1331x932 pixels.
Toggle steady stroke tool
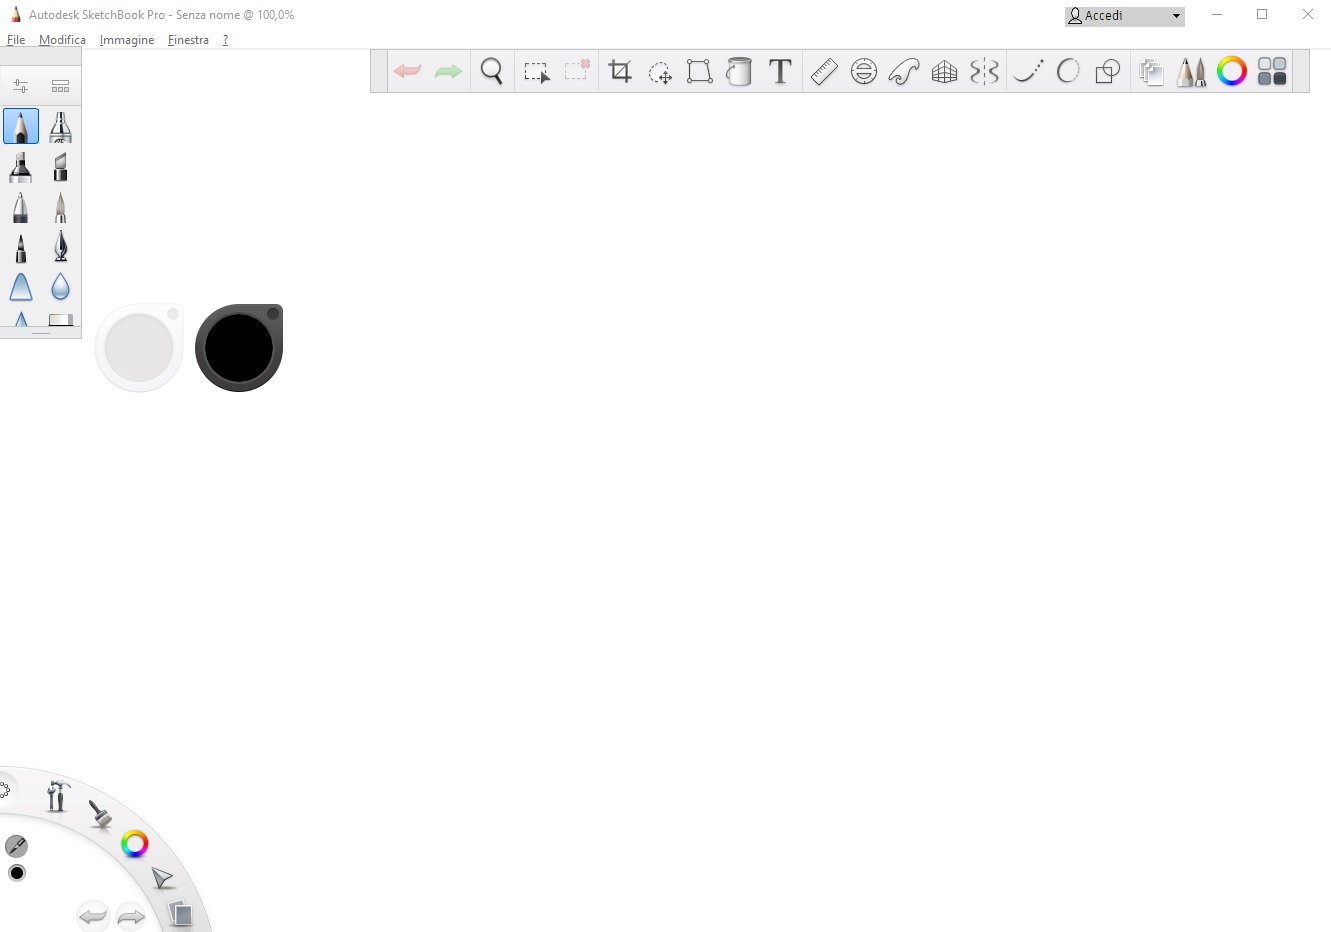click(x=1028, y=71)
